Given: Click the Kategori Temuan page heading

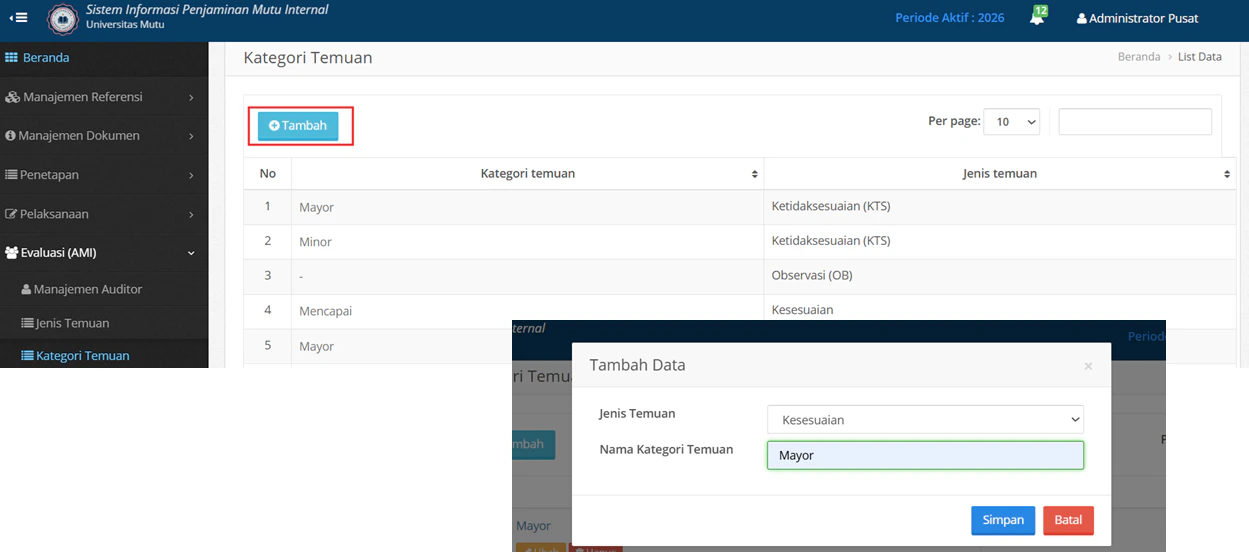Looking at the screenshot, I should point(308,58).
